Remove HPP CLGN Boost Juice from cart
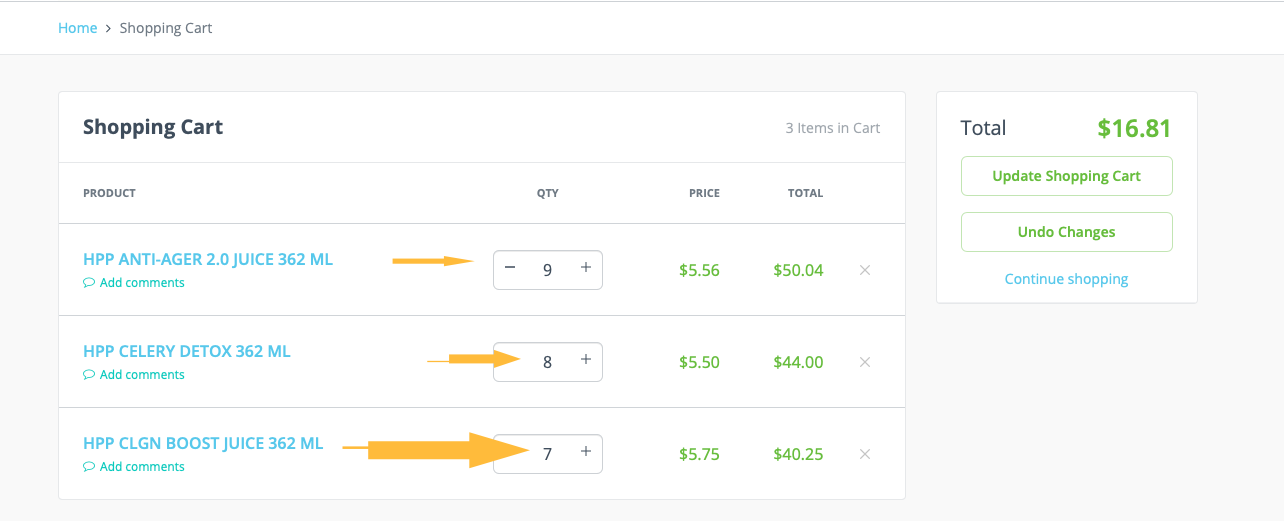This screenshot has height=521, width=1284. click(865, 454)
